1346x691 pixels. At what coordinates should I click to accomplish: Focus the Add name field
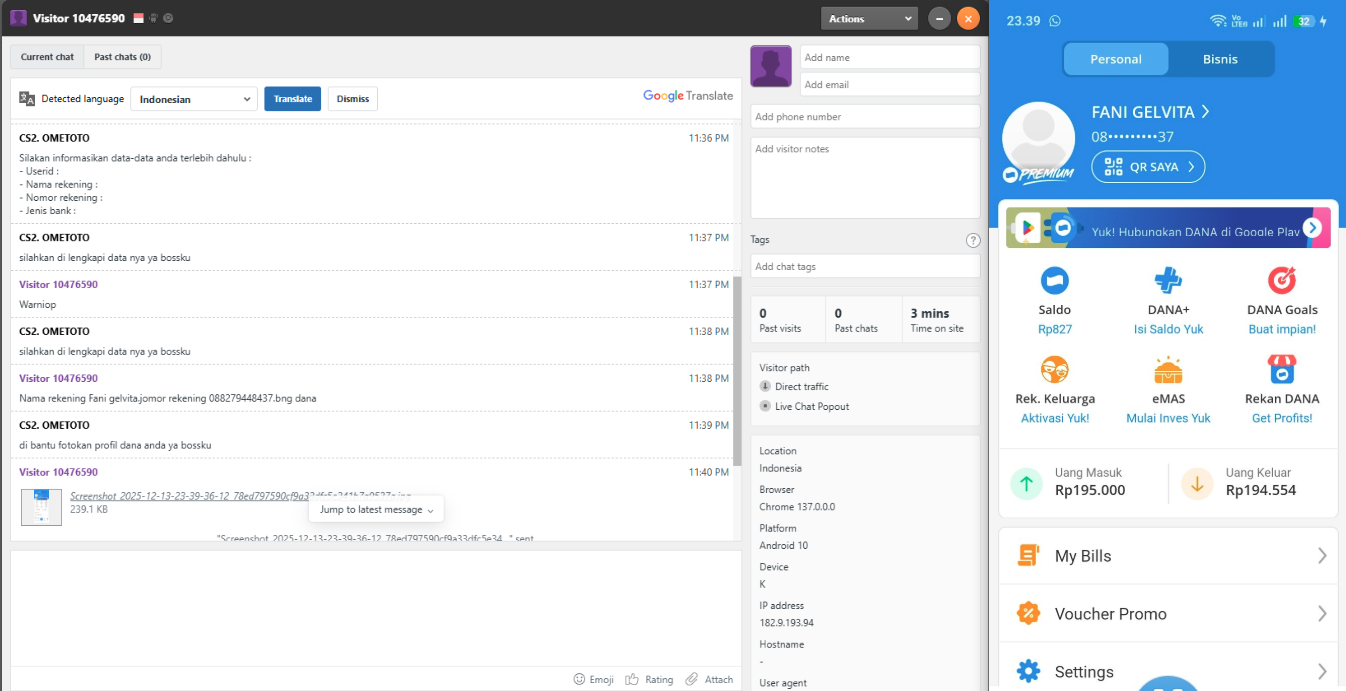tap(890, 57)
